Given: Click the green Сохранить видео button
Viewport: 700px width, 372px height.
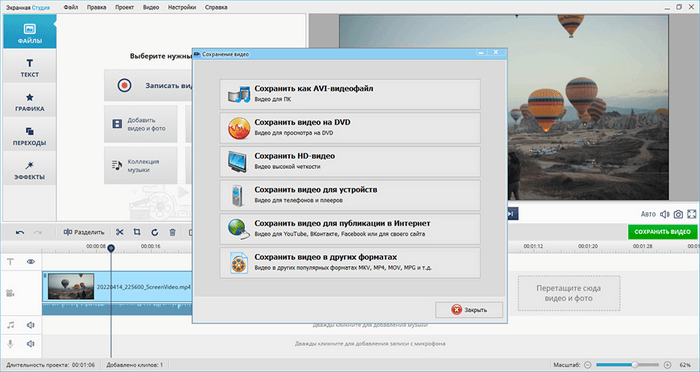Looking at the screenshot, I should click(x=662, y=232).
